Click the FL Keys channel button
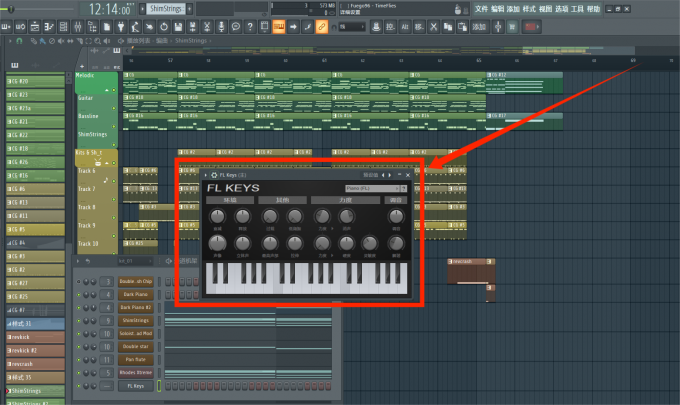This screenshot has width=680, height=405. pos(136,385)
